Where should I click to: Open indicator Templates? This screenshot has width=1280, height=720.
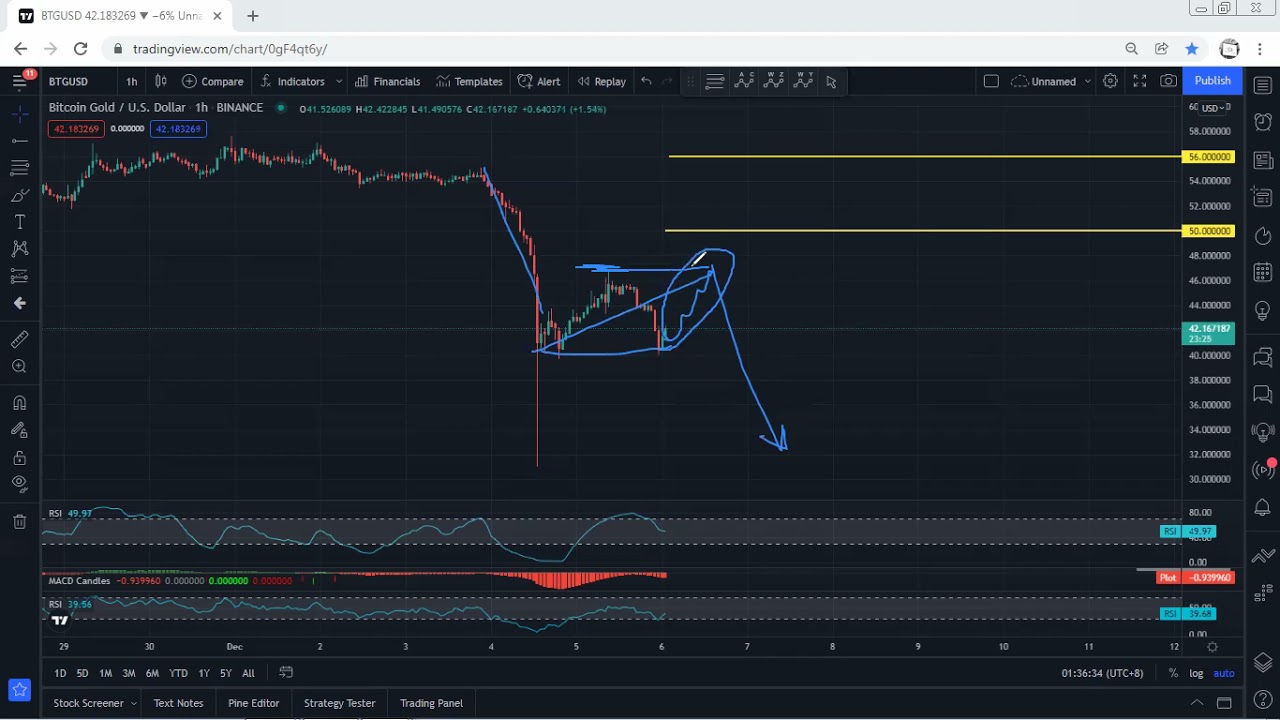click(x=469, y=81)
